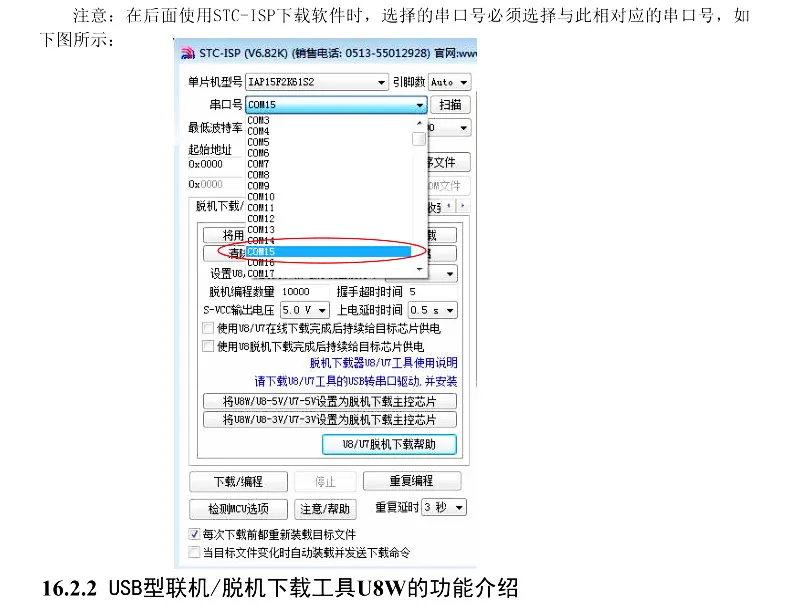The height and width of the screenshot is (614, 790).
Task: Click the 下载/编程 button
Action: click(x=238, y=482)
